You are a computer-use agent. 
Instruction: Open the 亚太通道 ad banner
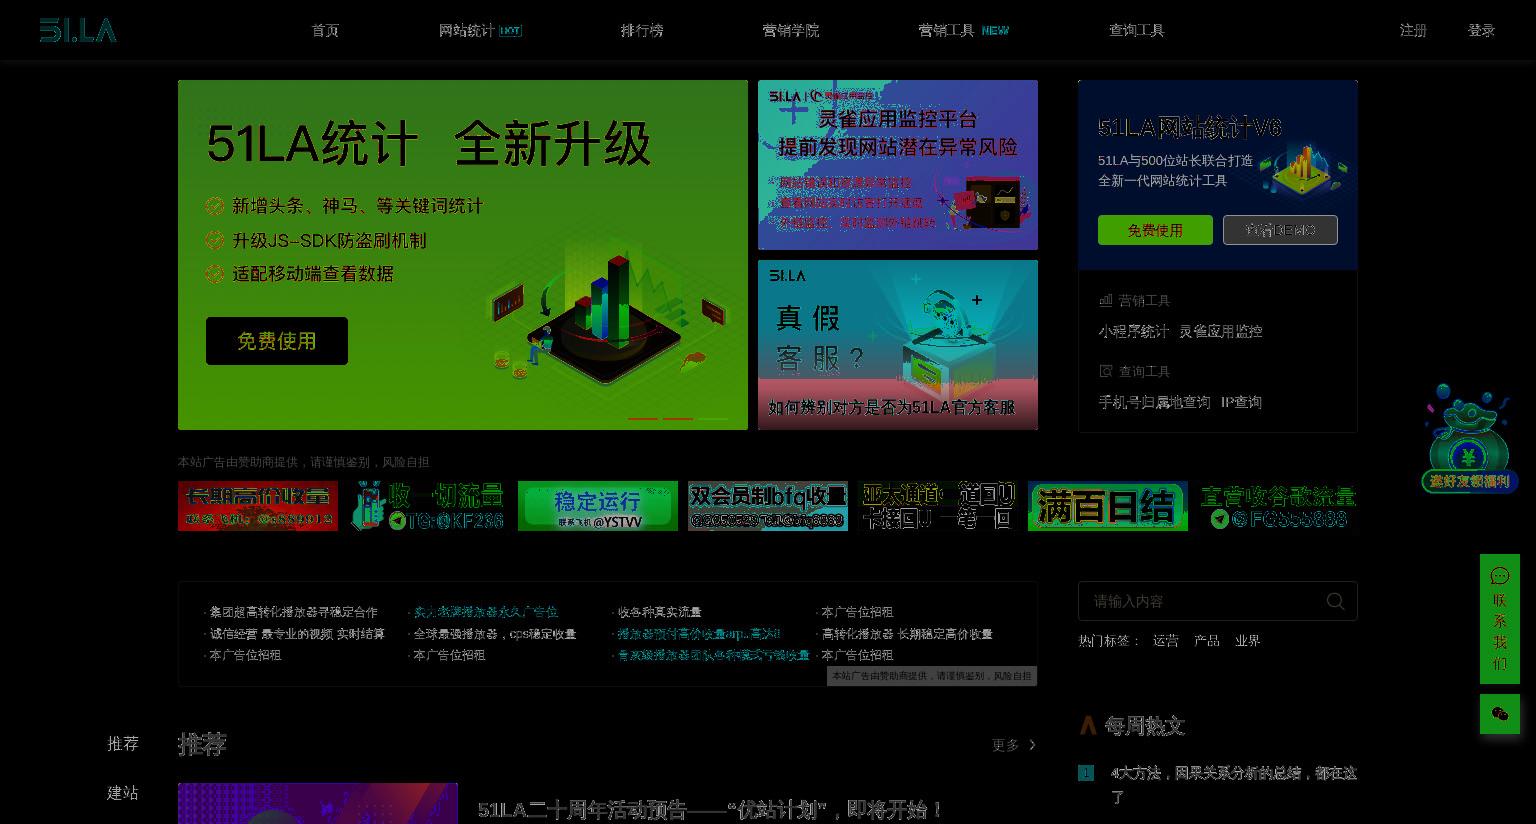[x=938, y=506]
